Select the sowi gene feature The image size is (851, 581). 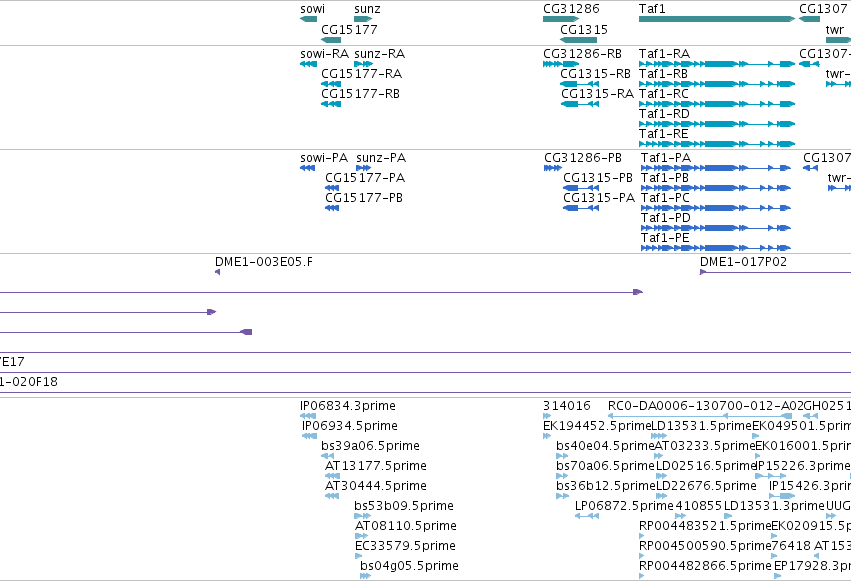click(x=308, y=19)
